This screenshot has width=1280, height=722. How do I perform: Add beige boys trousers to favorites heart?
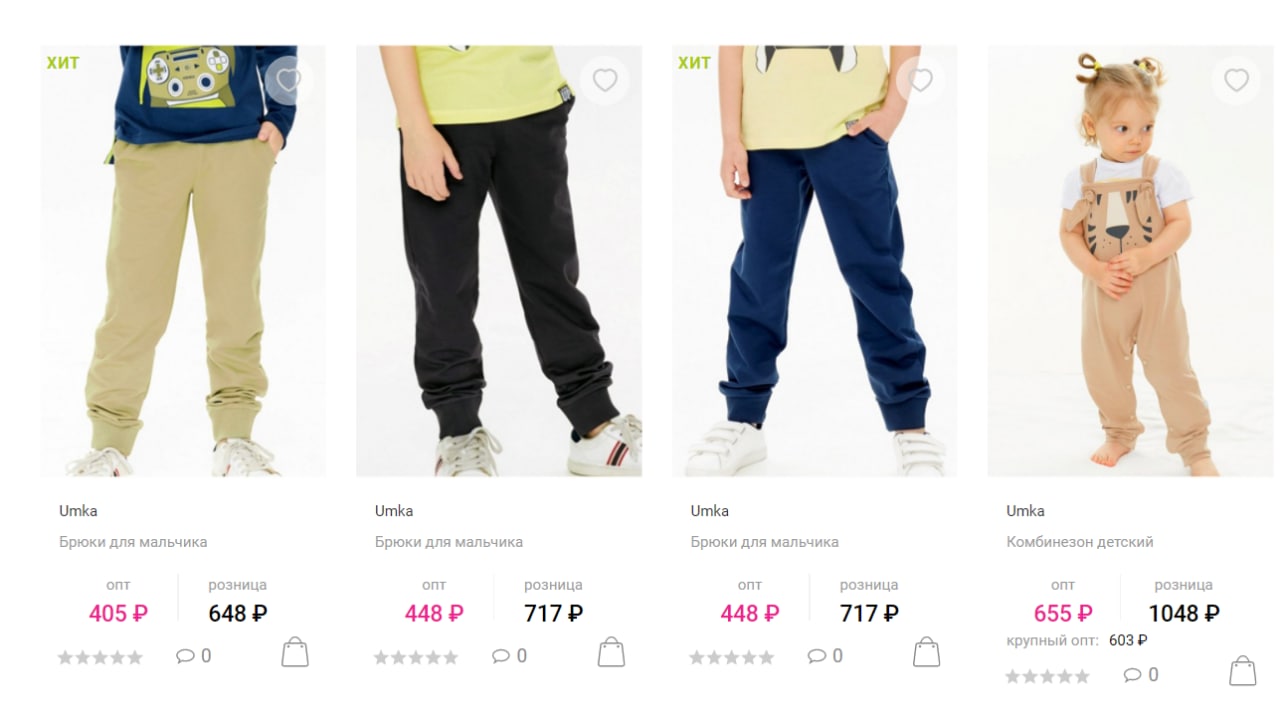click(x=289, y=80)
